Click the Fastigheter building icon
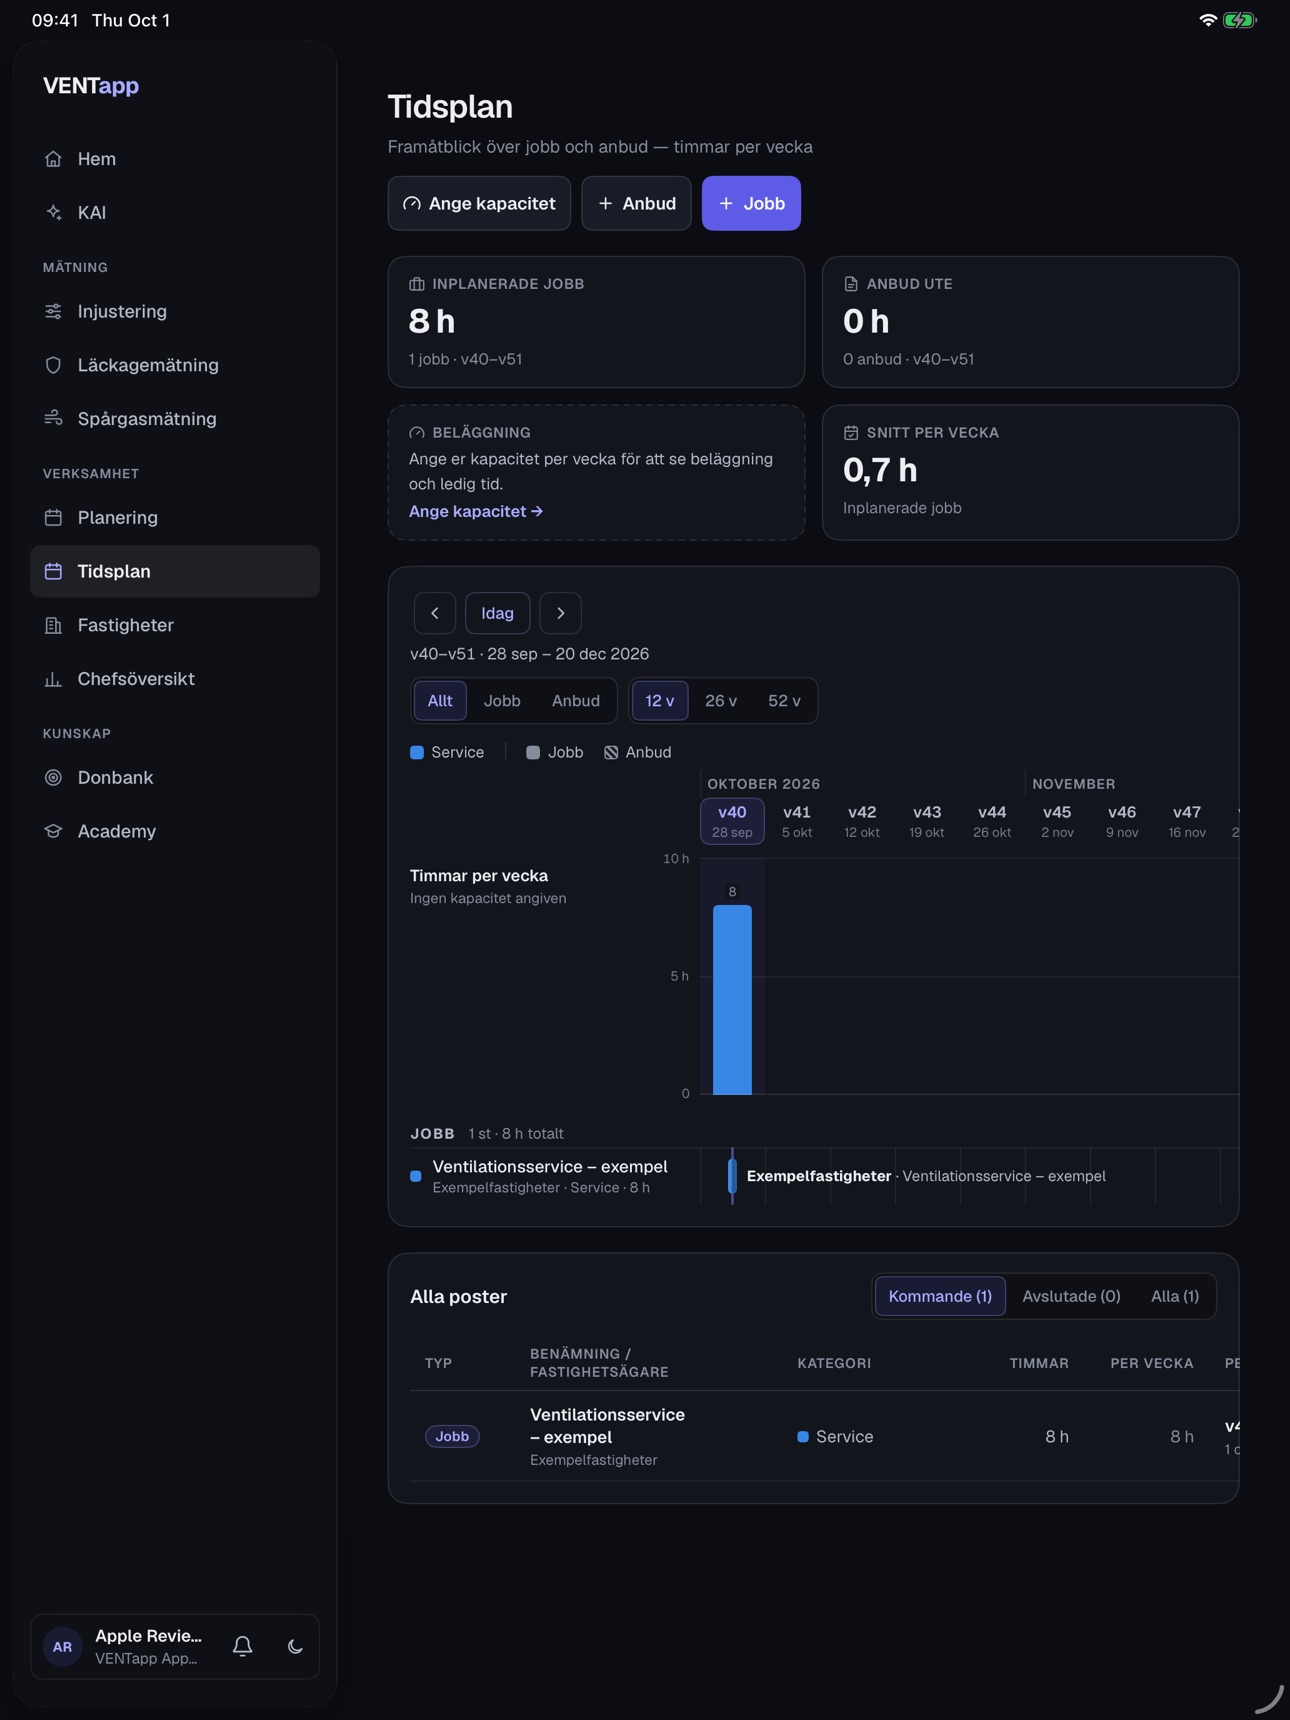This screenshot has width=1290, height=1720. 54,625
